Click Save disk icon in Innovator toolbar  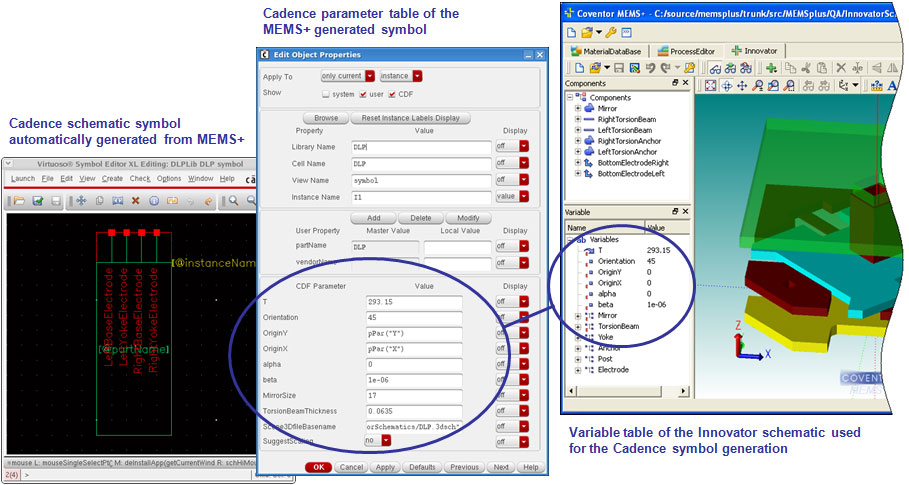click(x=619, y=68)
